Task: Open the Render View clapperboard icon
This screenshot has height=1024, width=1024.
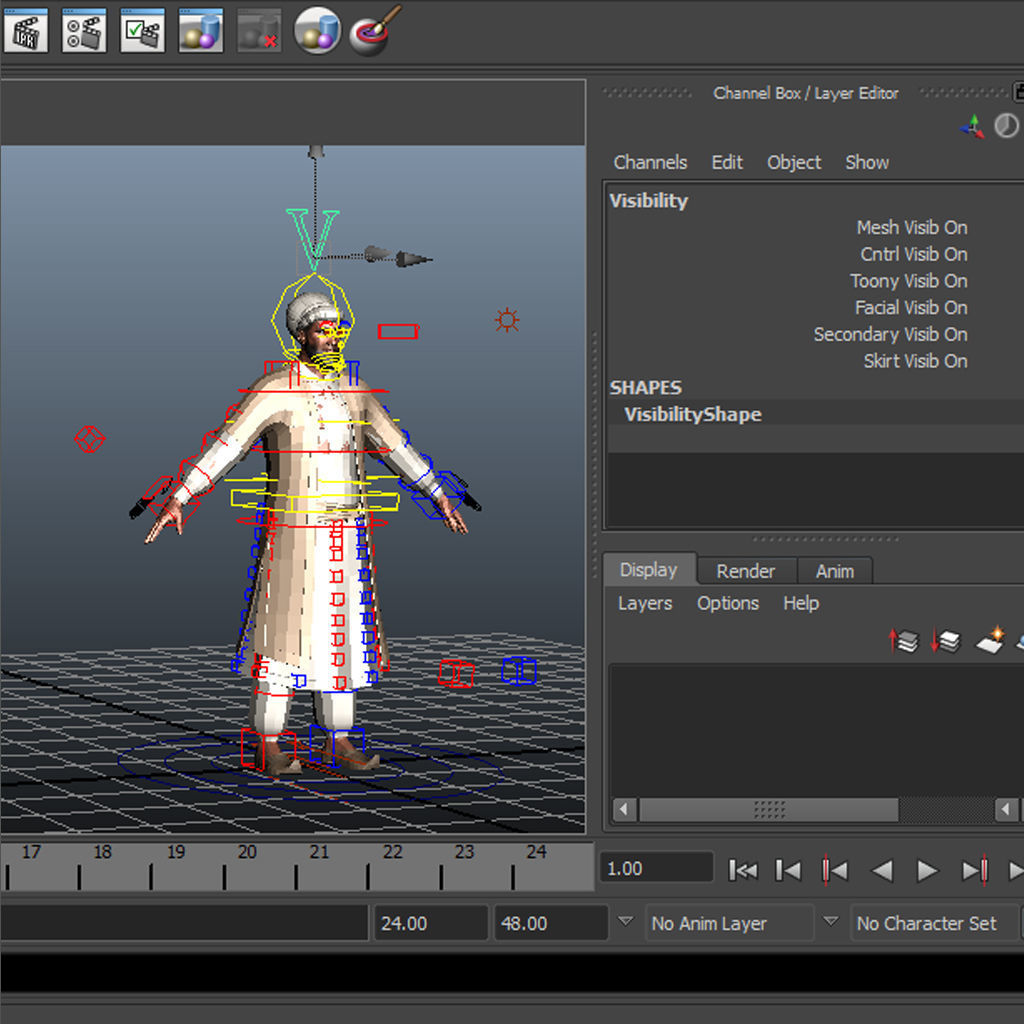Action: tap(84, 30)
